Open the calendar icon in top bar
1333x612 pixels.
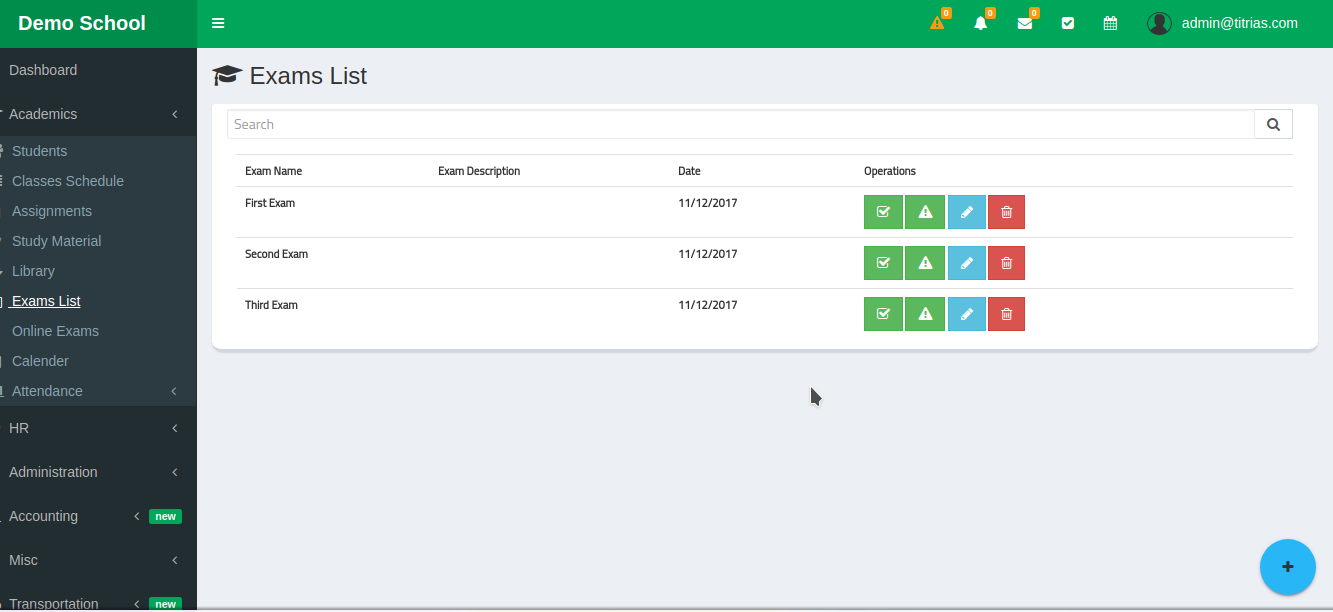[x=1110, y=23]
